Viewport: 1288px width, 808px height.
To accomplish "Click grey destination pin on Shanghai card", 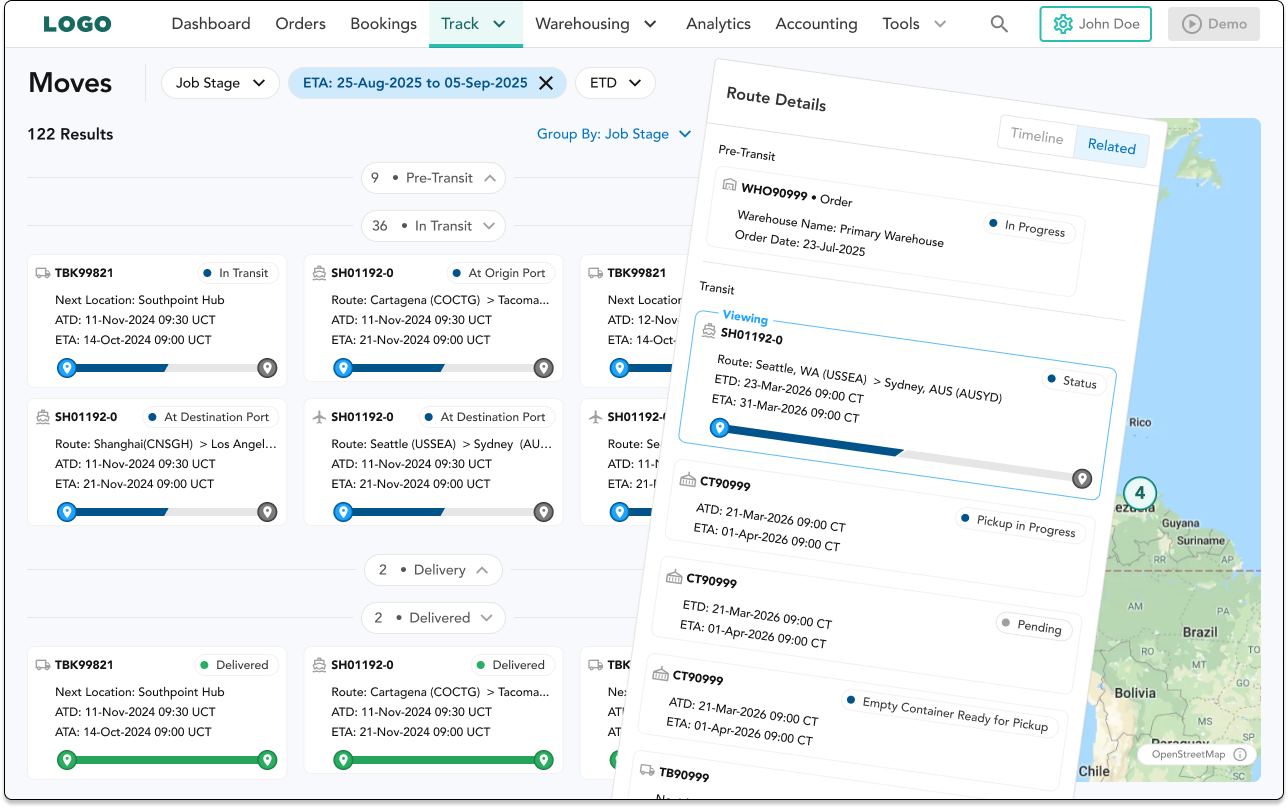I will [x=267, y=512].
